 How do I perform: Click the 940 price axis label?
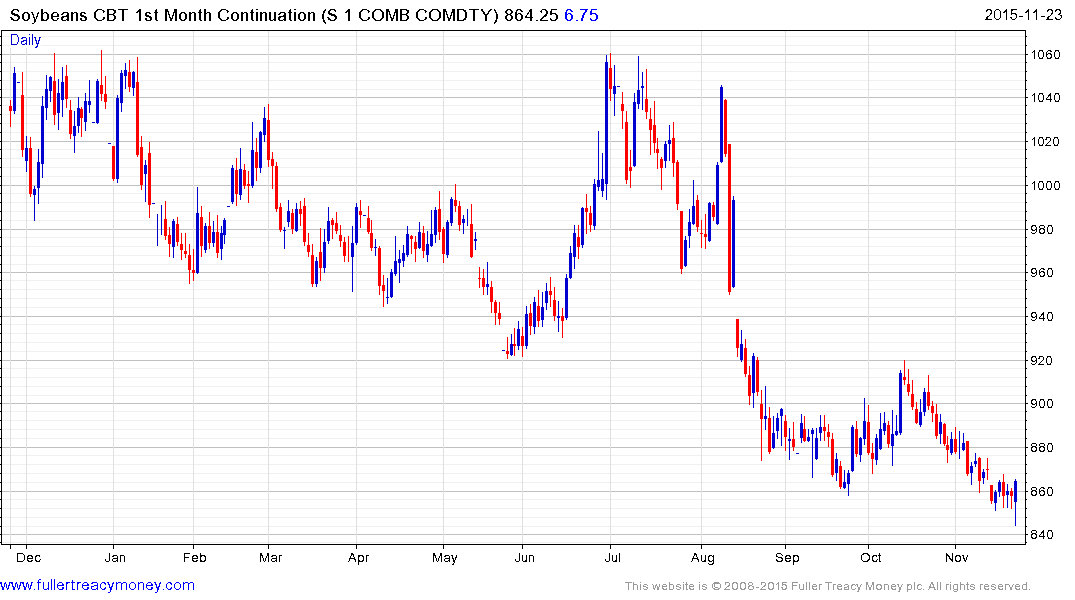pyautogui.click(x=1042, y=317)
